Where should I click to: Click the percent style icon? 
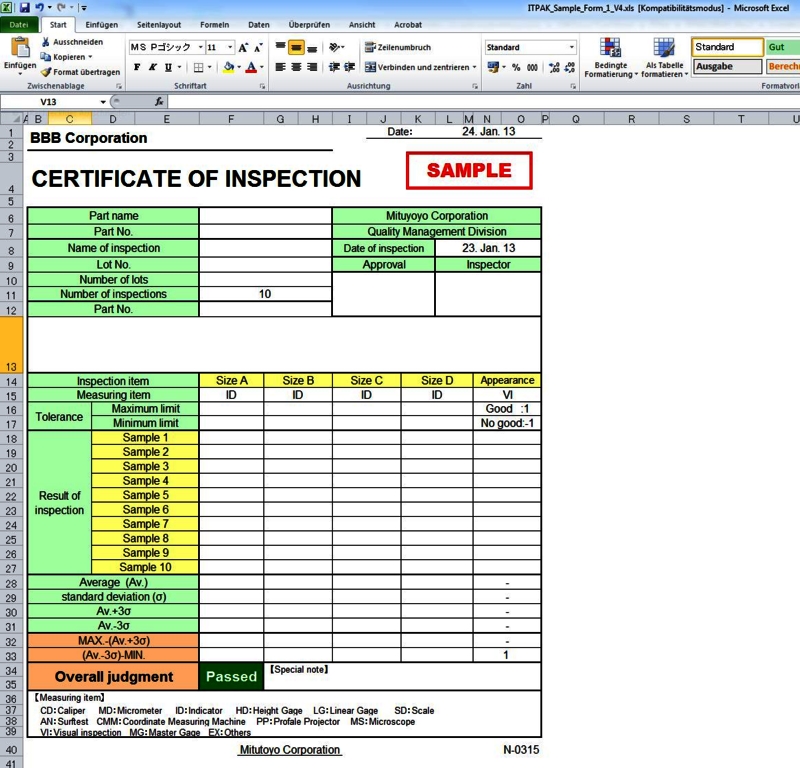click(x=516, y=67)
